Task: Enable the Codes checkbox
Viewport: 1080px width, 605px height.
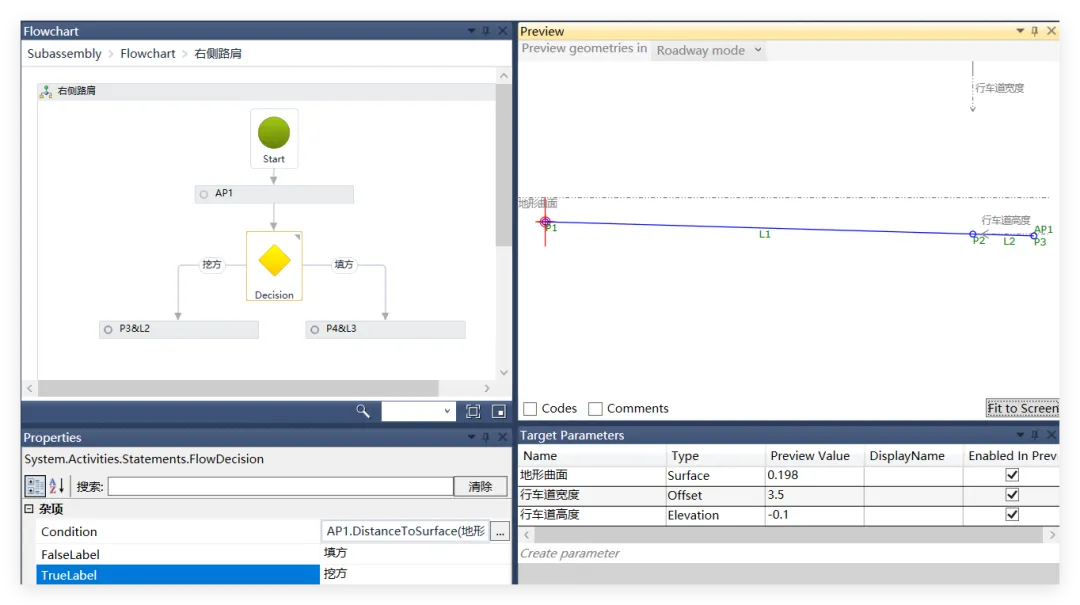Action: (530, 409)
